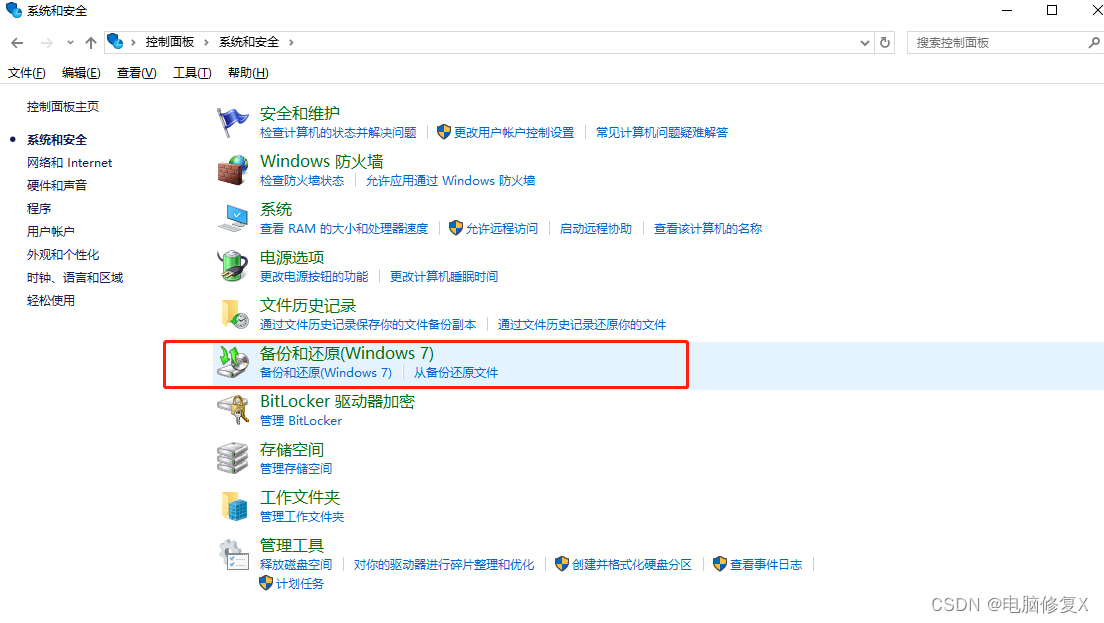This screenshot has height=623, width=1104.
Task: Click 更改计算机睡眠时间 link
Action: click(444, 277)
